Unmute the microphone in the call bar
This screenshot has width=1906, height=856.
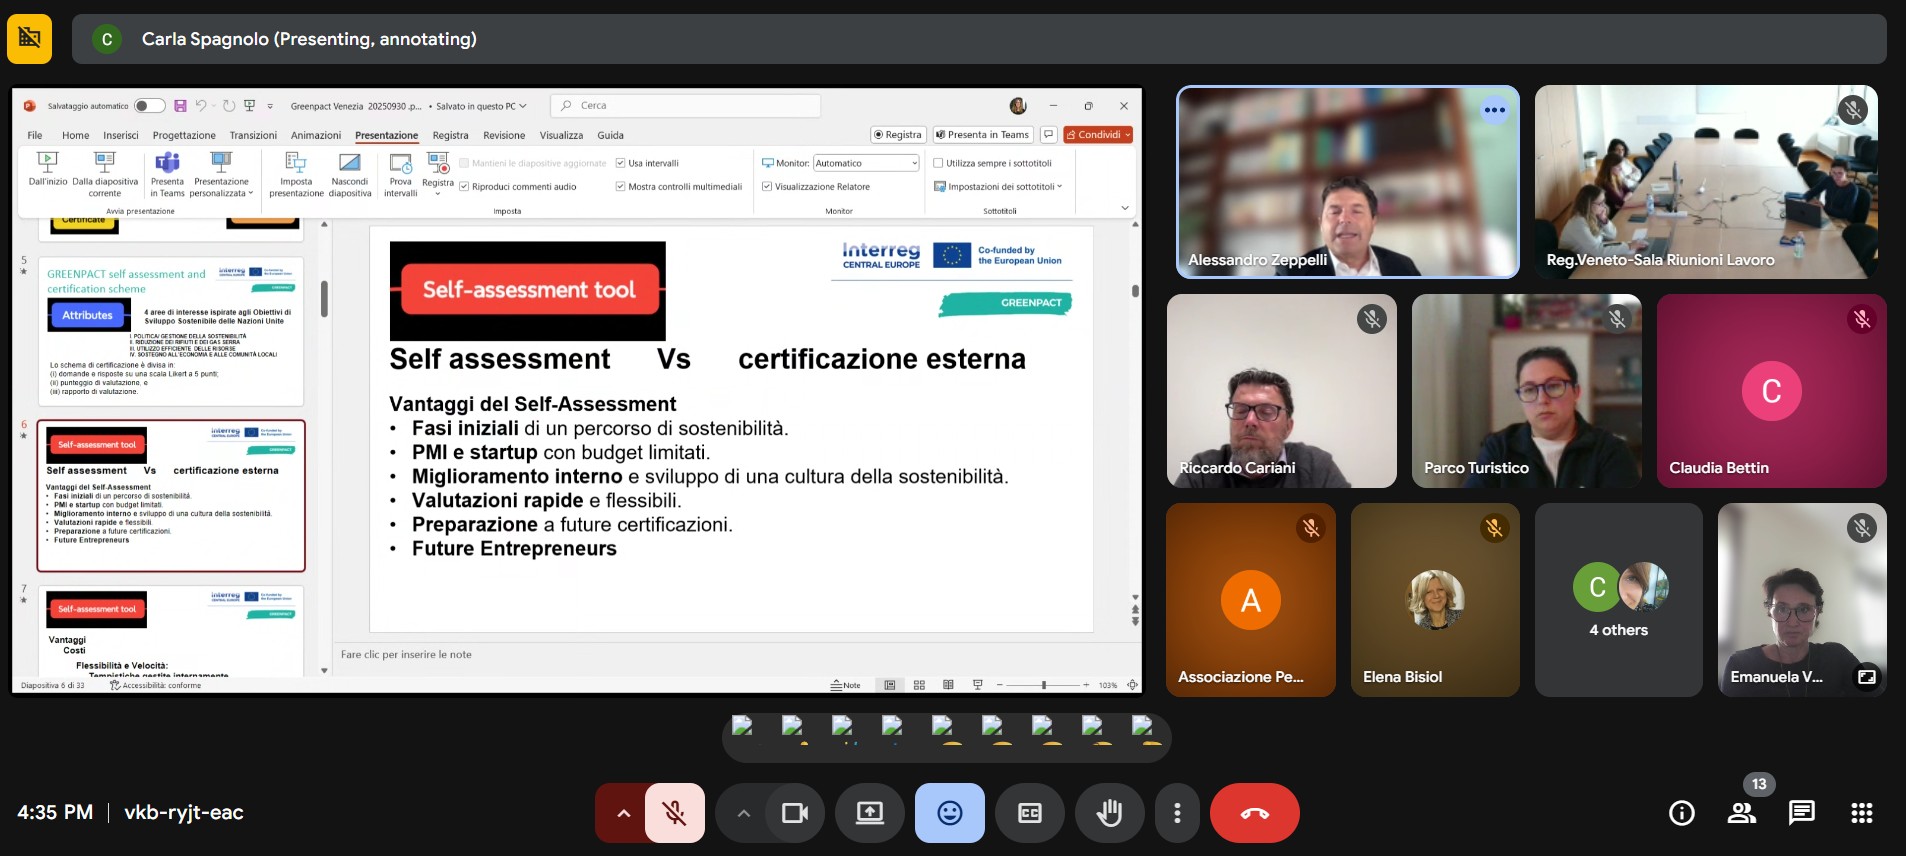point(675,813)
